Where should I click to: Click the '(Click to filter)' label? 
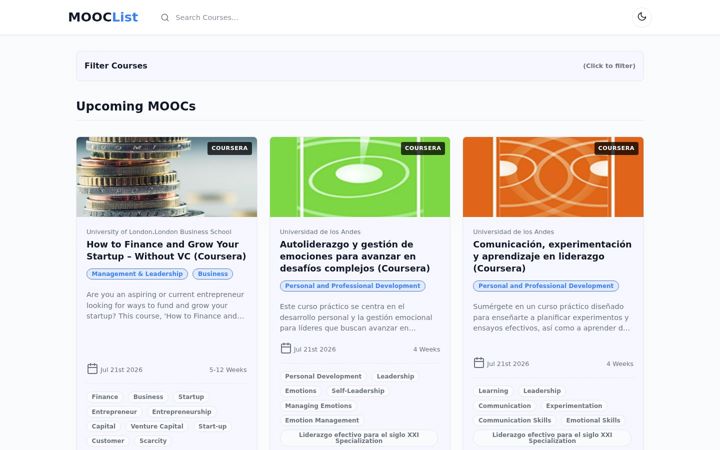click(609, 66)
